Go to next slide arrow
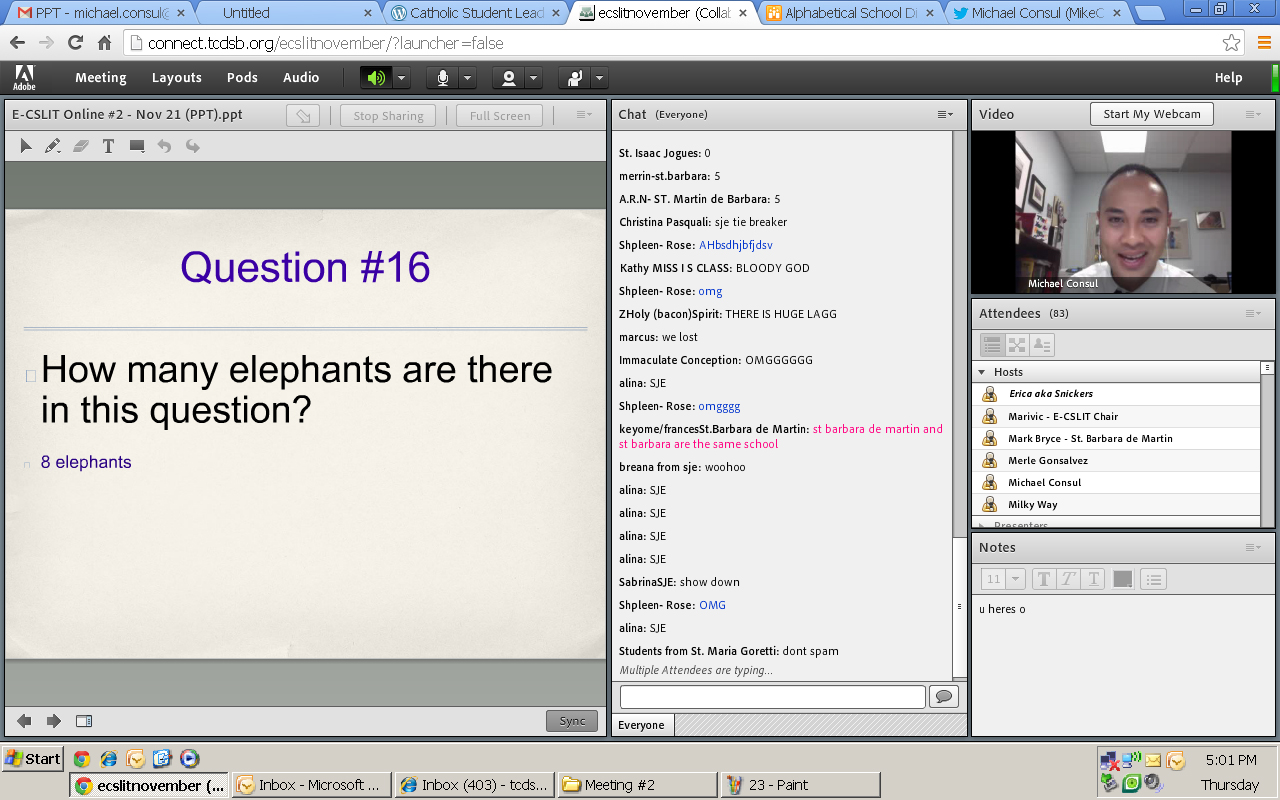 point(54,721)
